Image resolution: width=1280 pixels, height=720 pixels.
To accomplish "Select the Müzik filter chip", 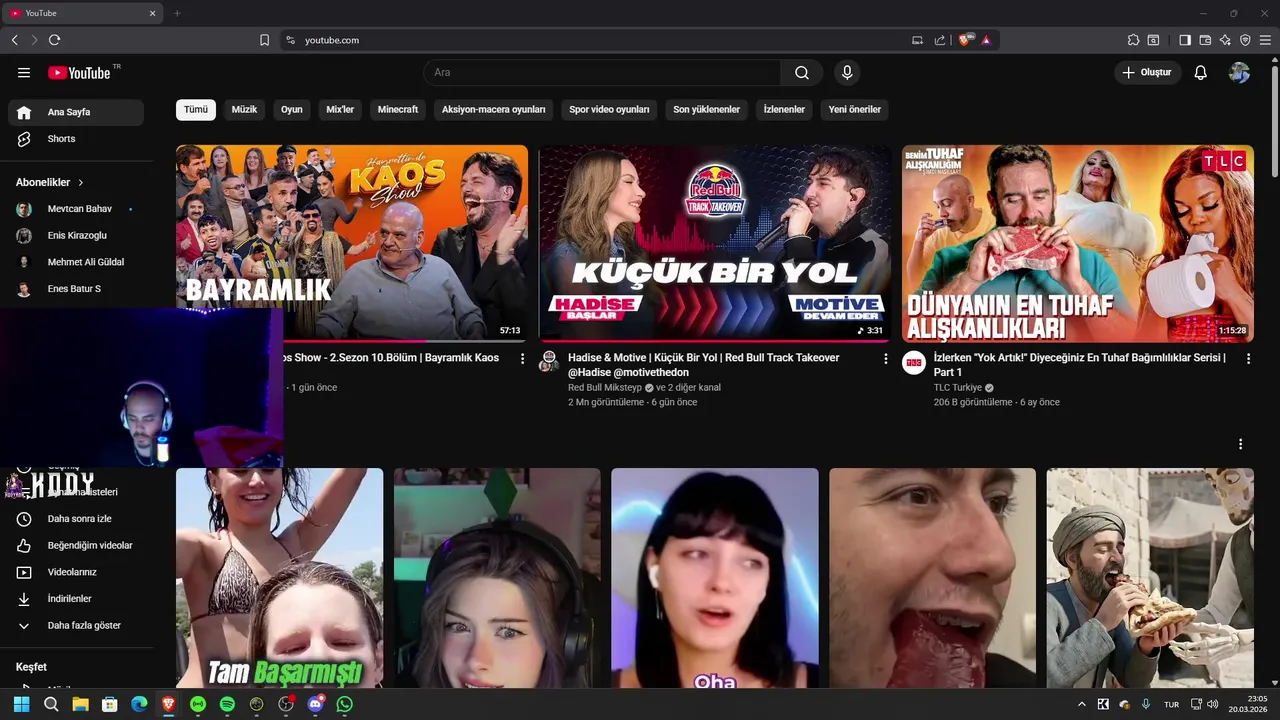I will click(245, 110).
